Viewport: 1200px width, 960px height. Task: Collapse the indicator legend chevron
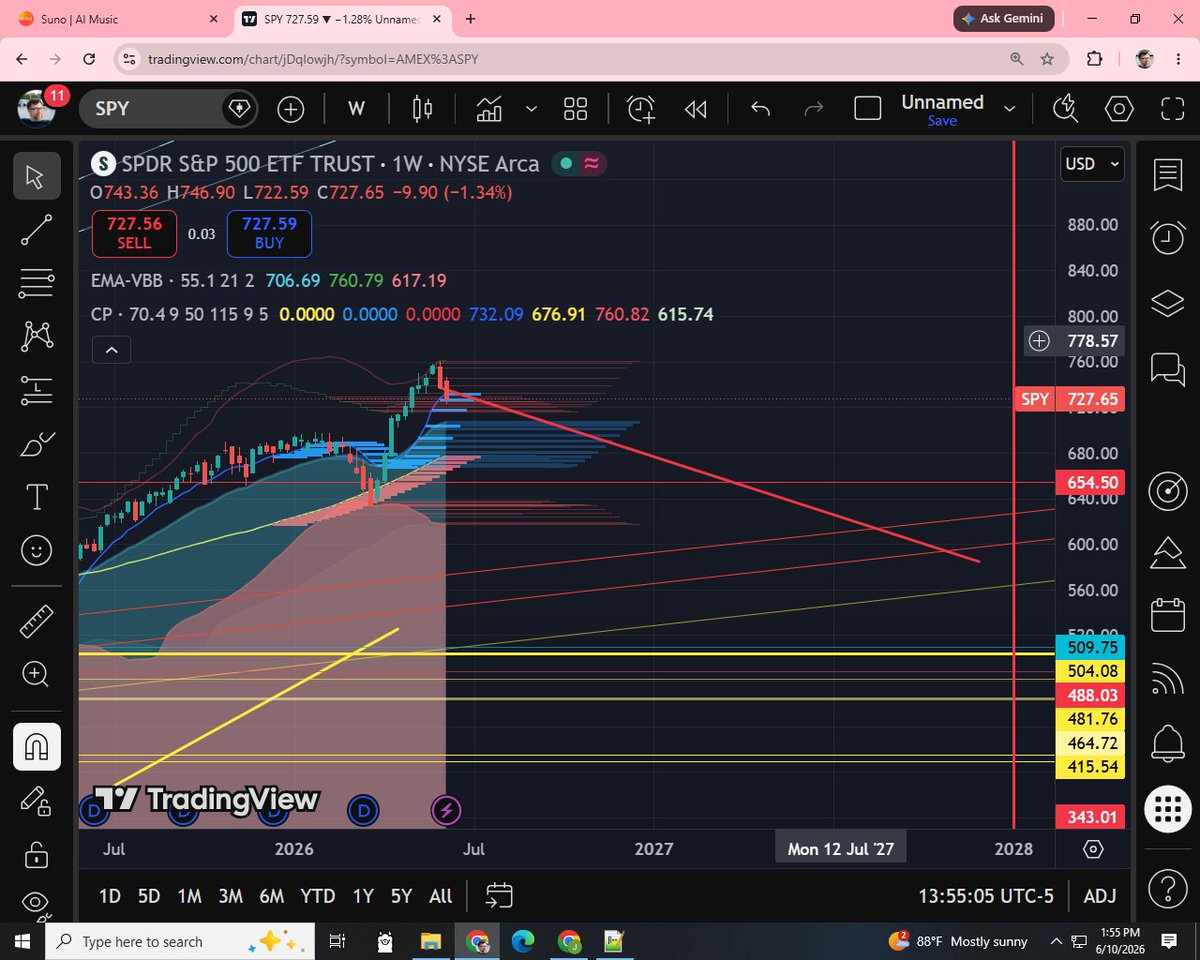(111, 350)
